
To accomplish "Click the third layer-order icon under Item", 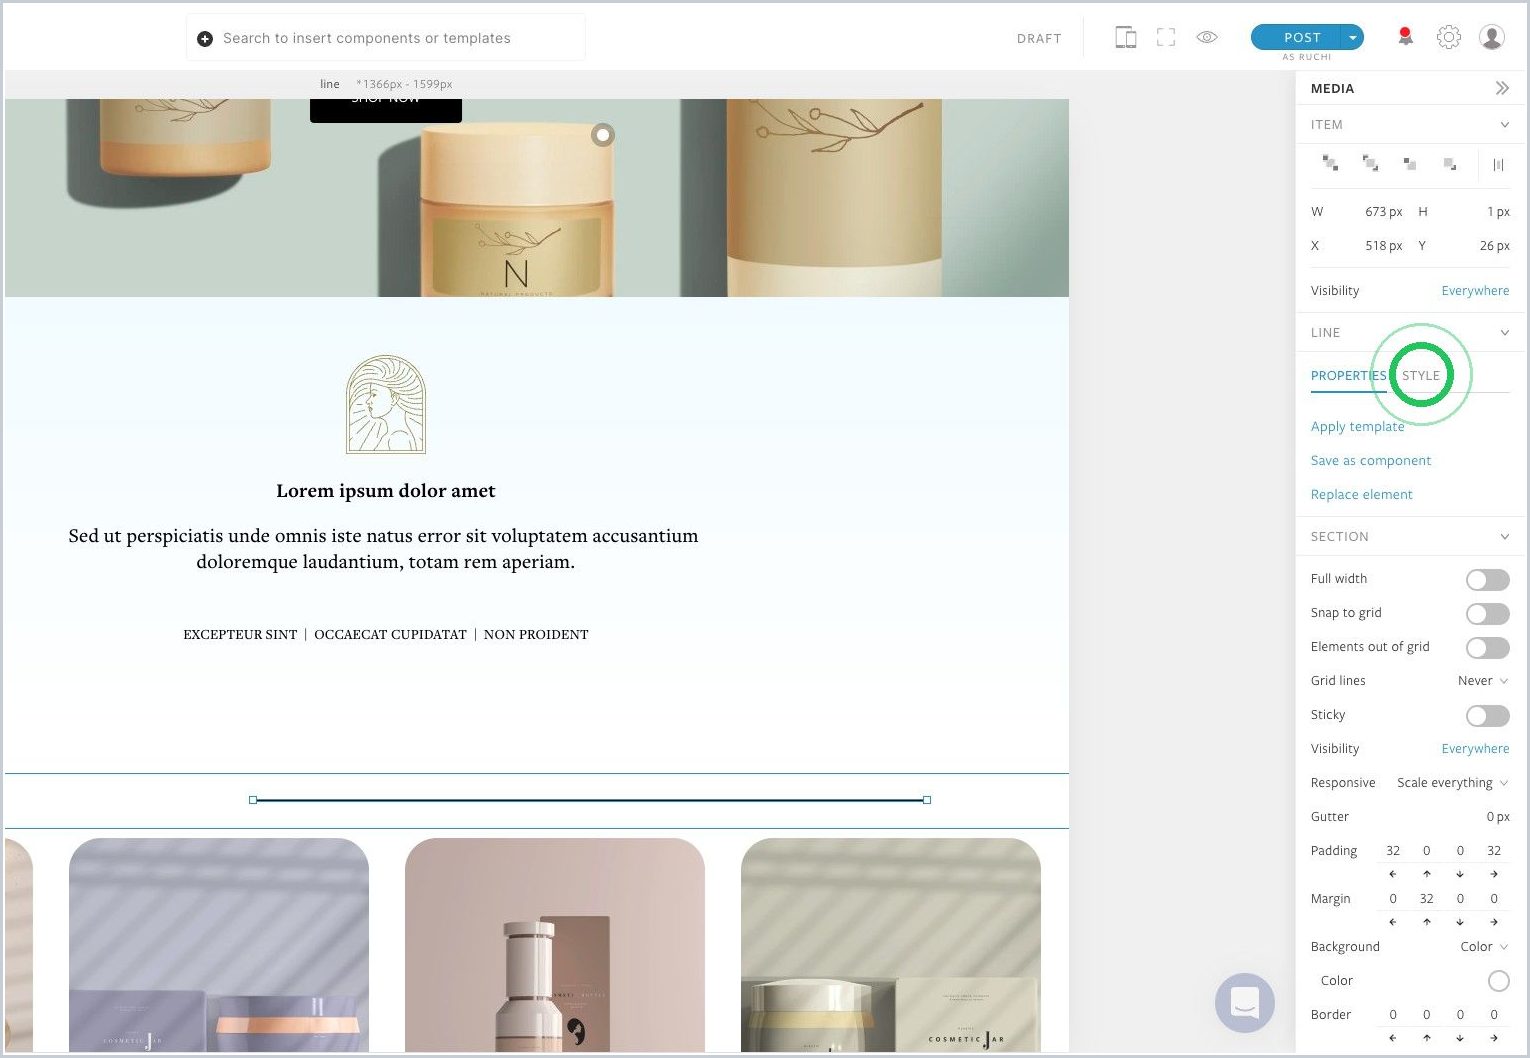I will click(1410, 163).
